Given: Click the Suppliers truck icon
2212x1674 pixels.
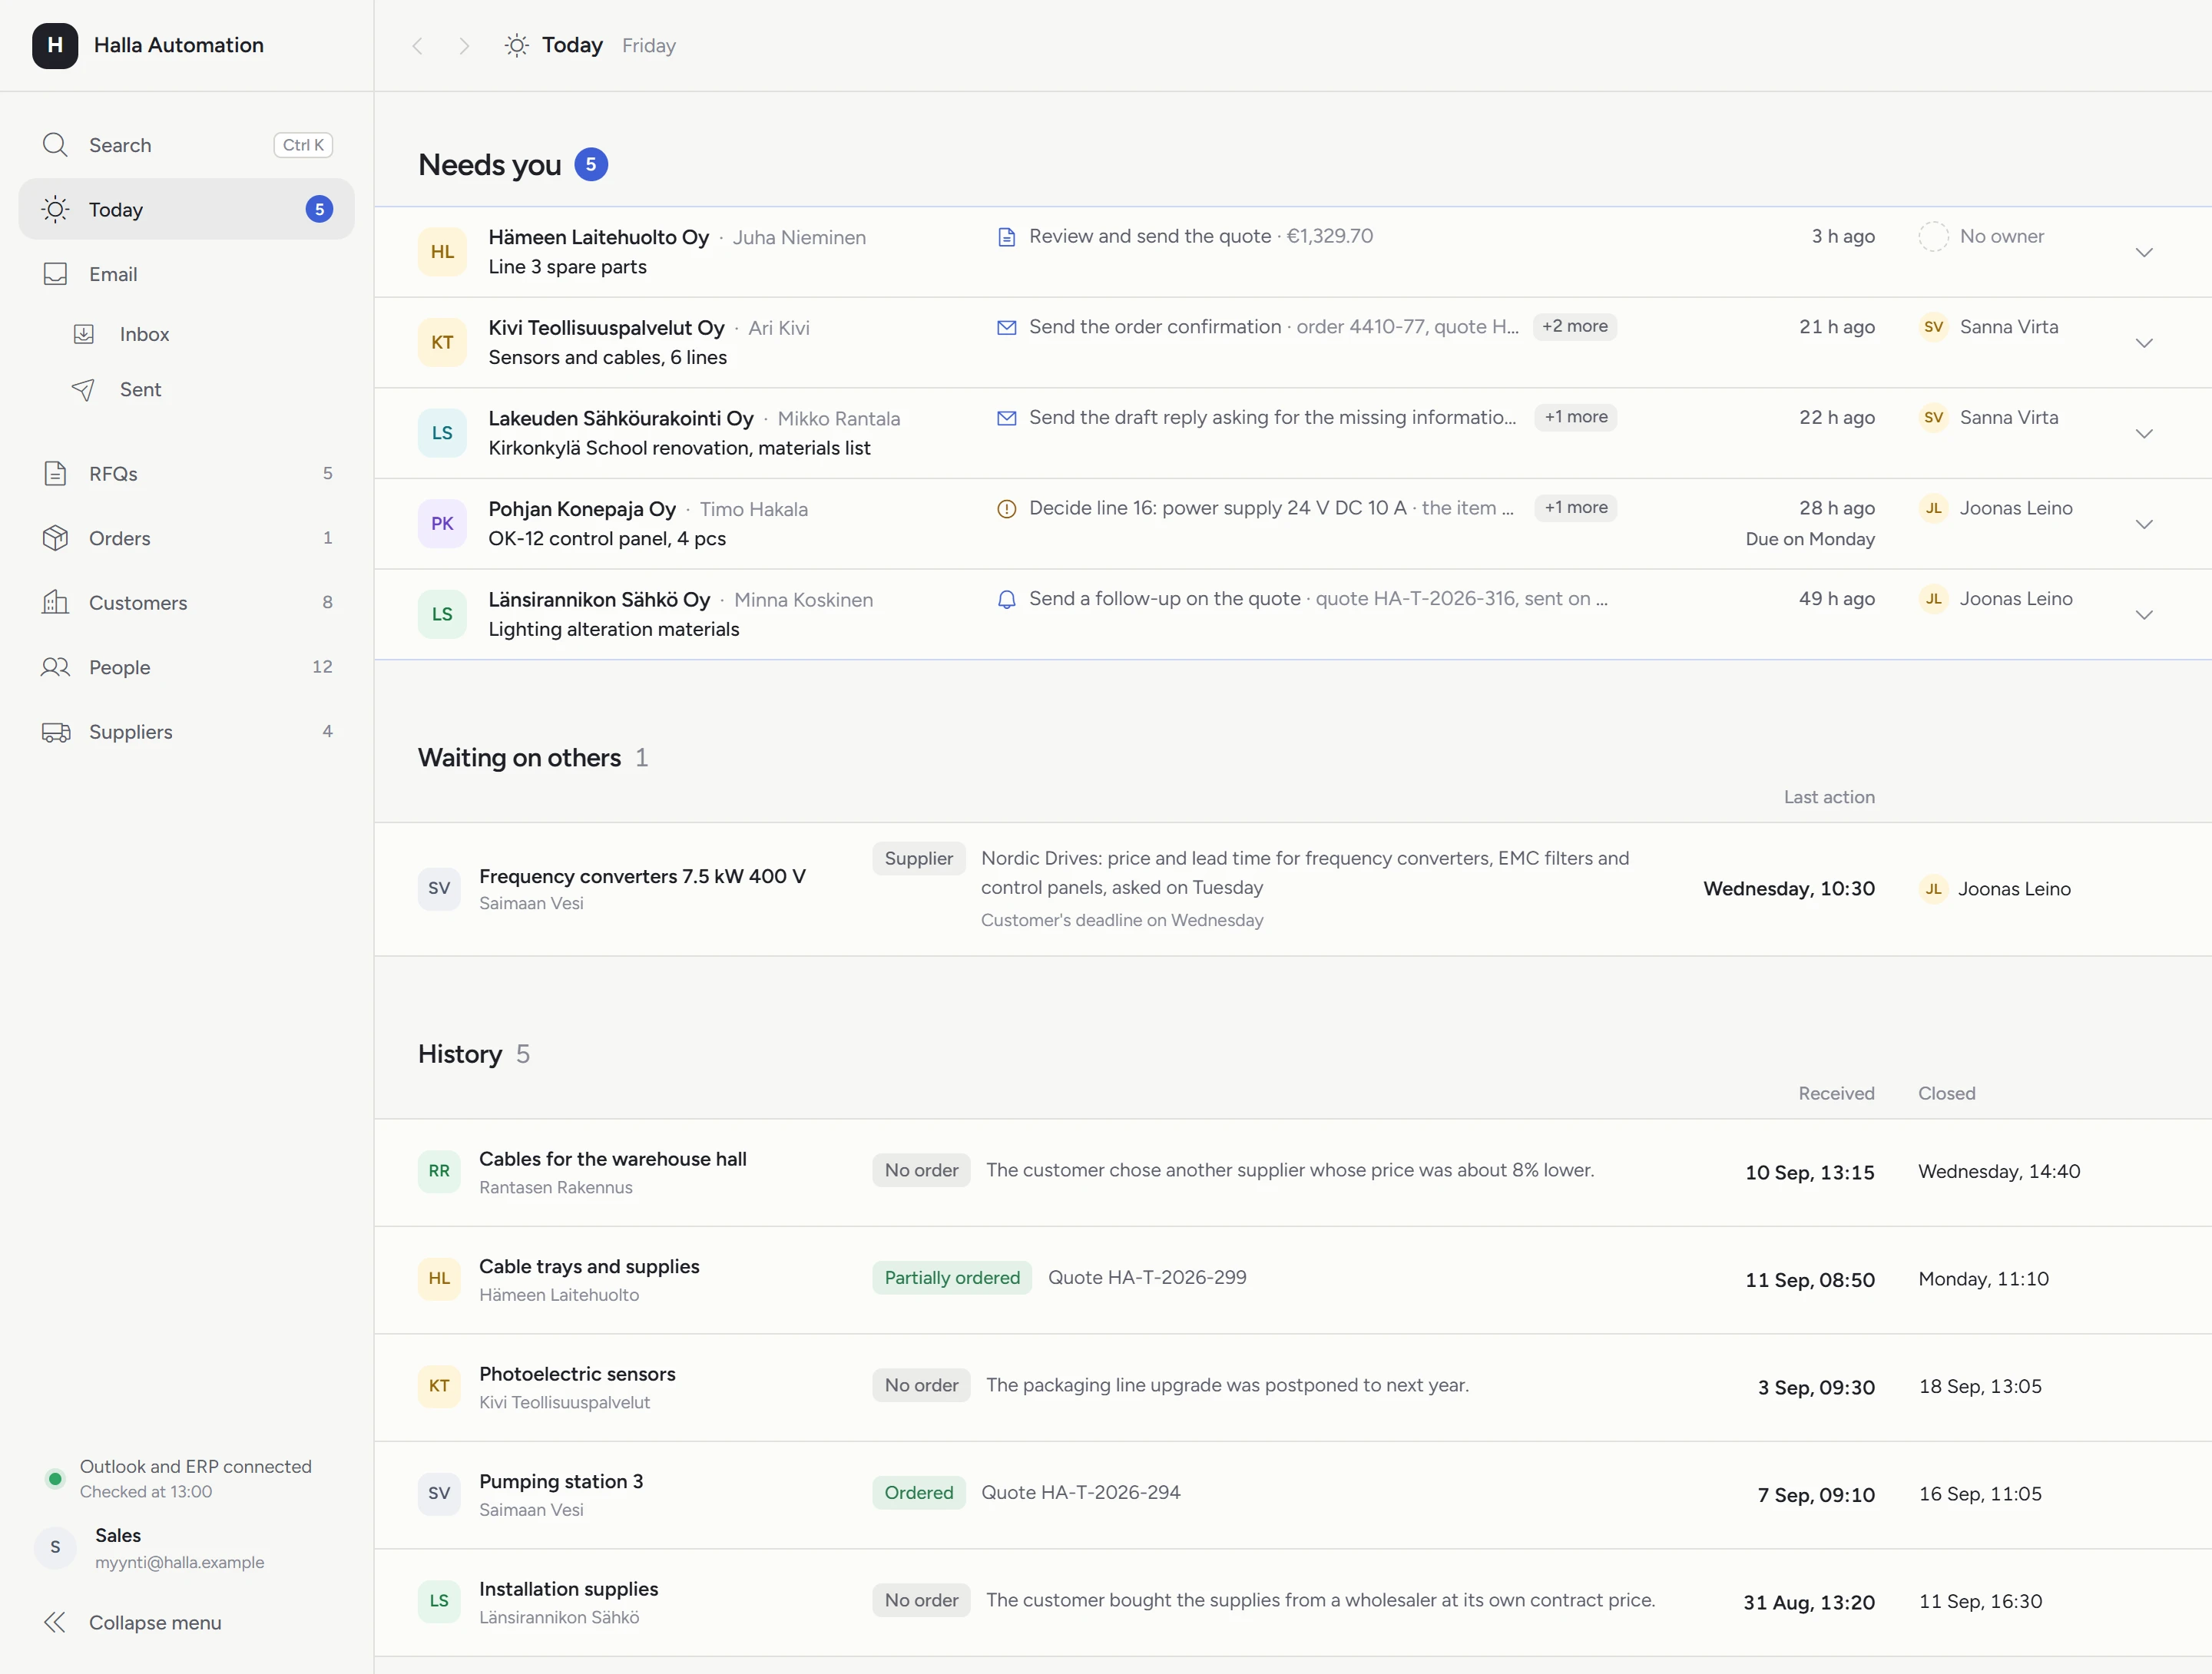Looking at the screenshot, I should pyautogui.click(x=55, y=732).
